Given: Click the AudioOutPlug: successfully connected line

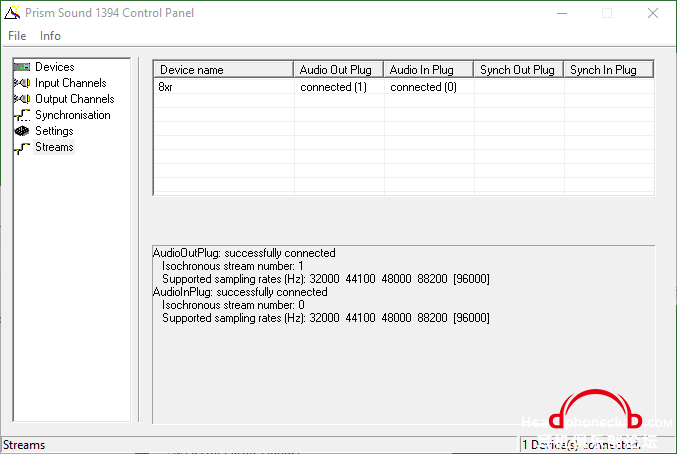Looking at the screenshot, I should click(x=244, y=253).
